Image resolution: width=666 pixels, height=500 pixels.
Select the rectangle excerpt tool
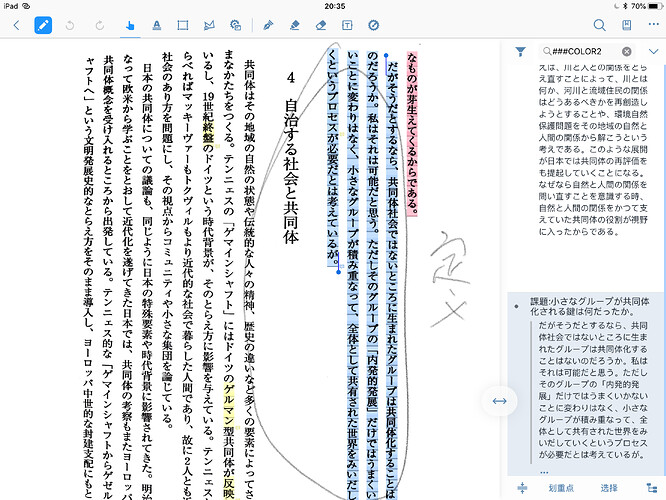pyautogui.click(x=183, y=25)
